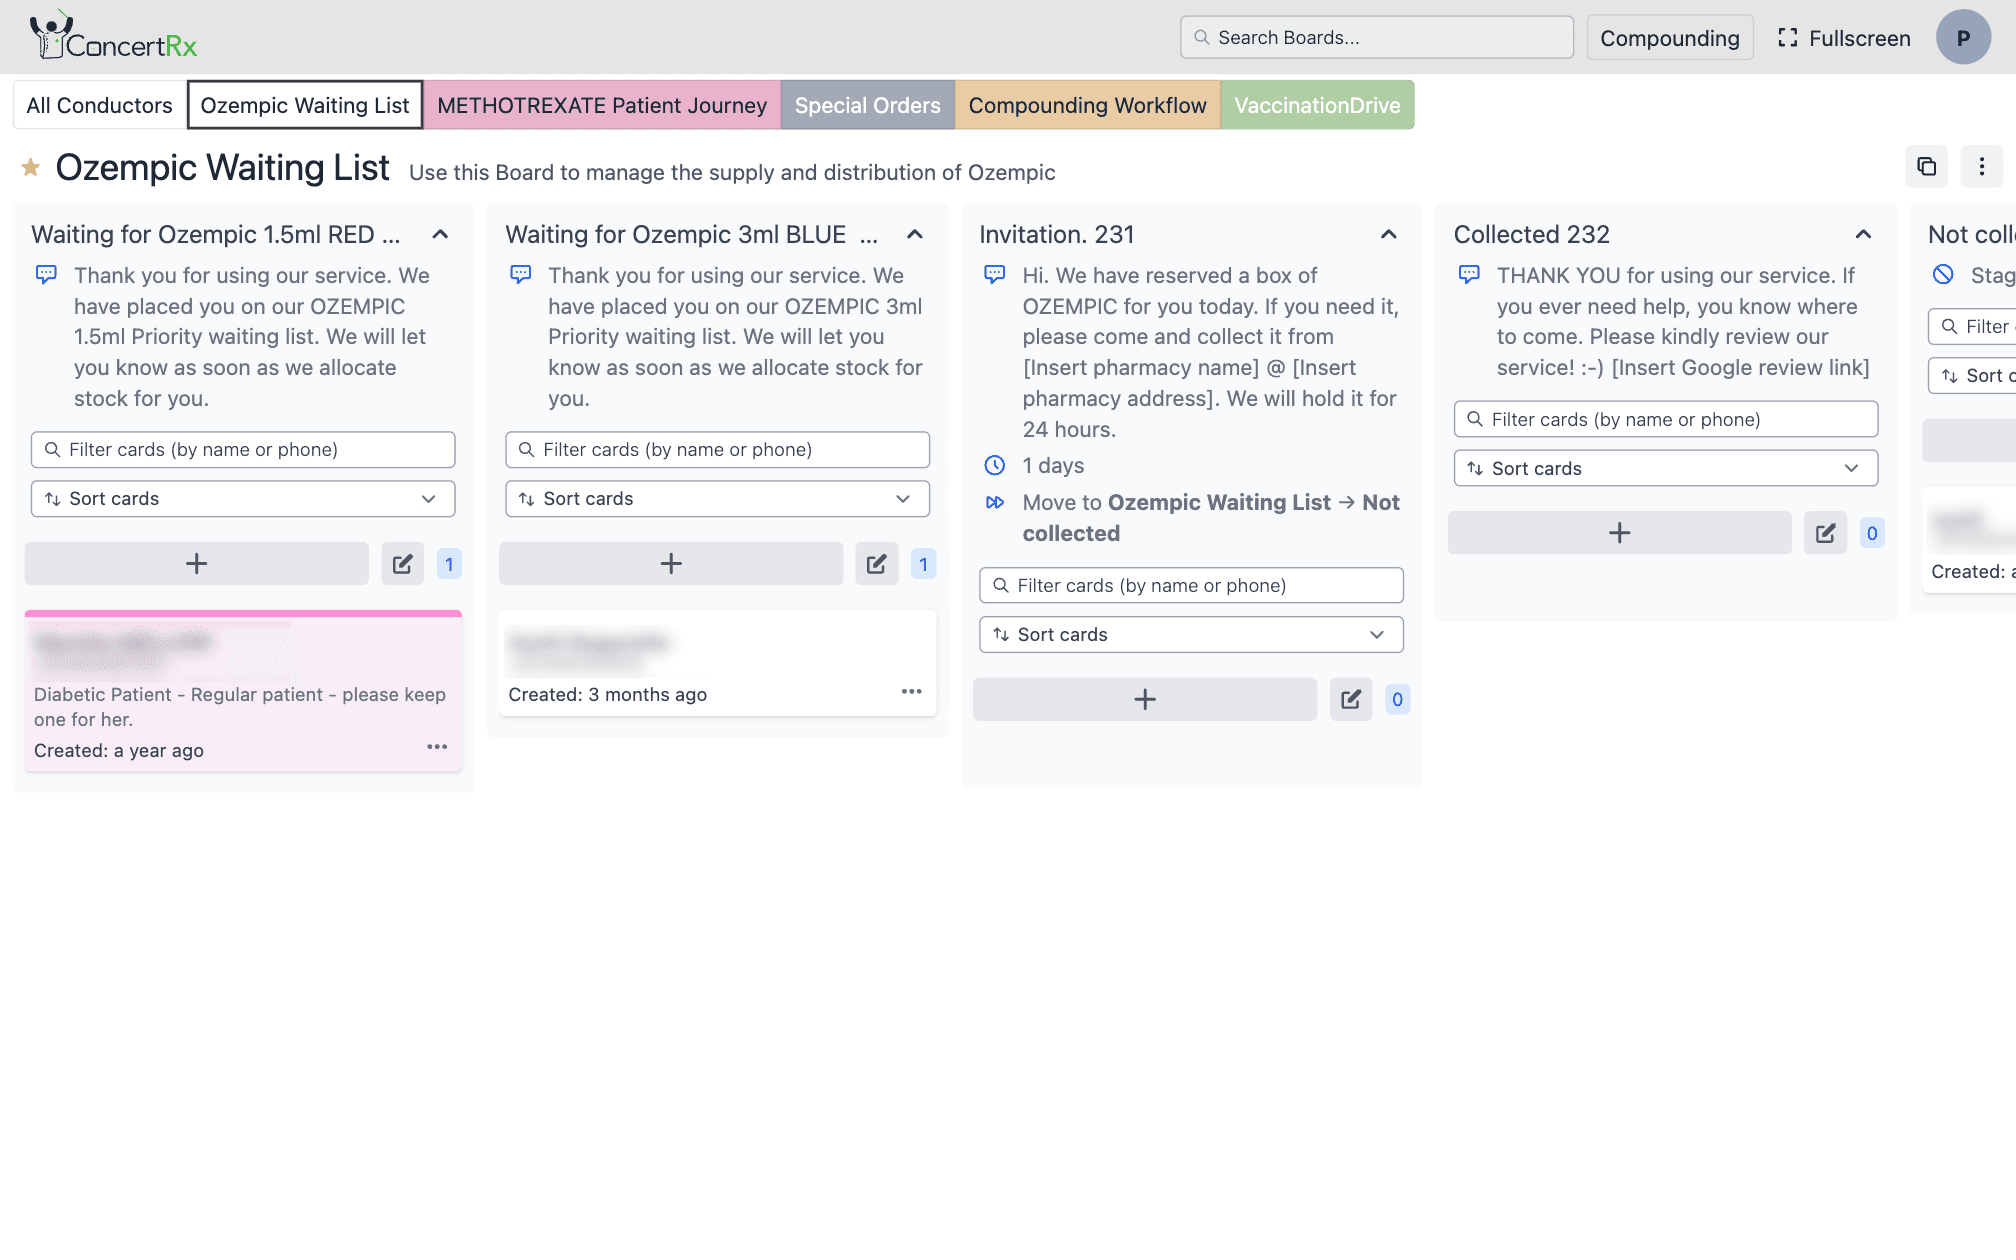This screenshot has height=1260, width=2016.
Task: Click the copy board icon
Action: point(1926,167)
